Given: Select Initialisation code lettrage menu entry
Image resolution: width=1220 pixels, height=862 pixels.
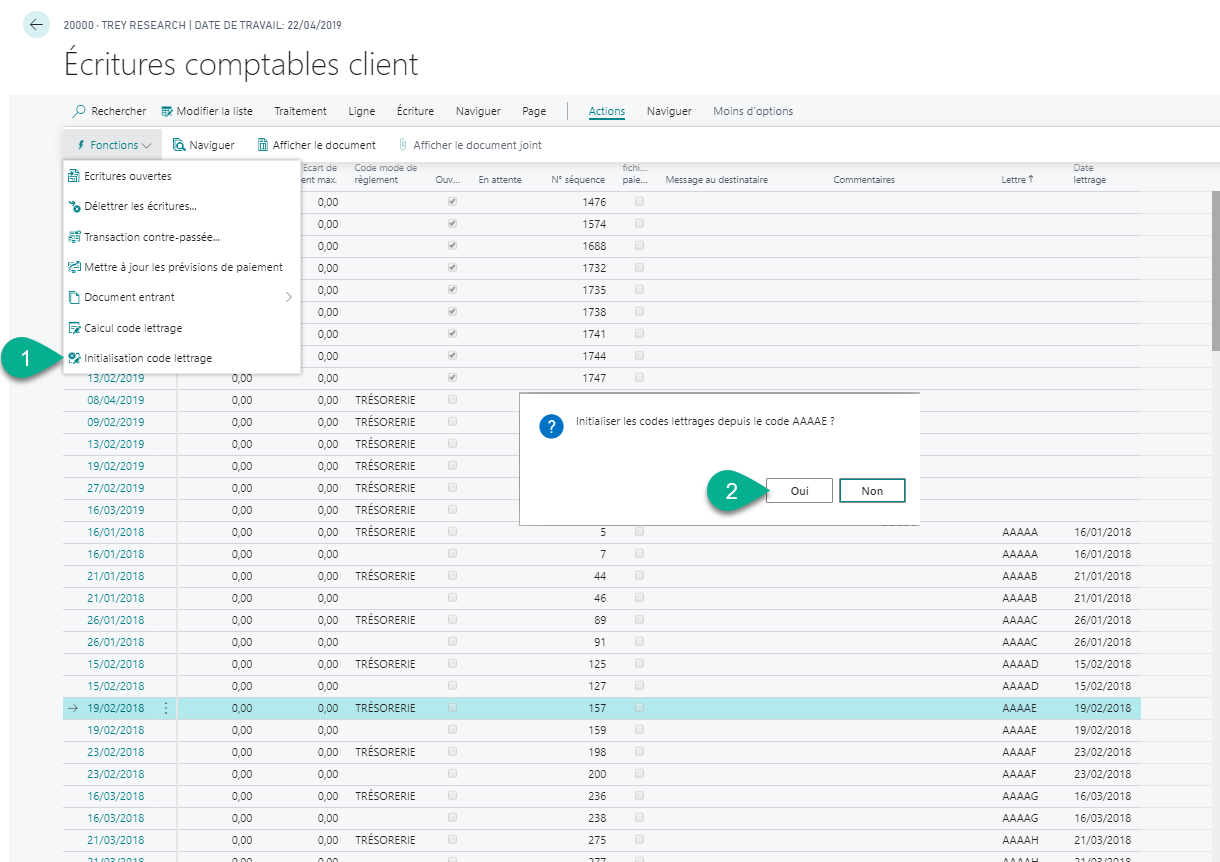Looking at the screenshot, I should pos(147,358).
